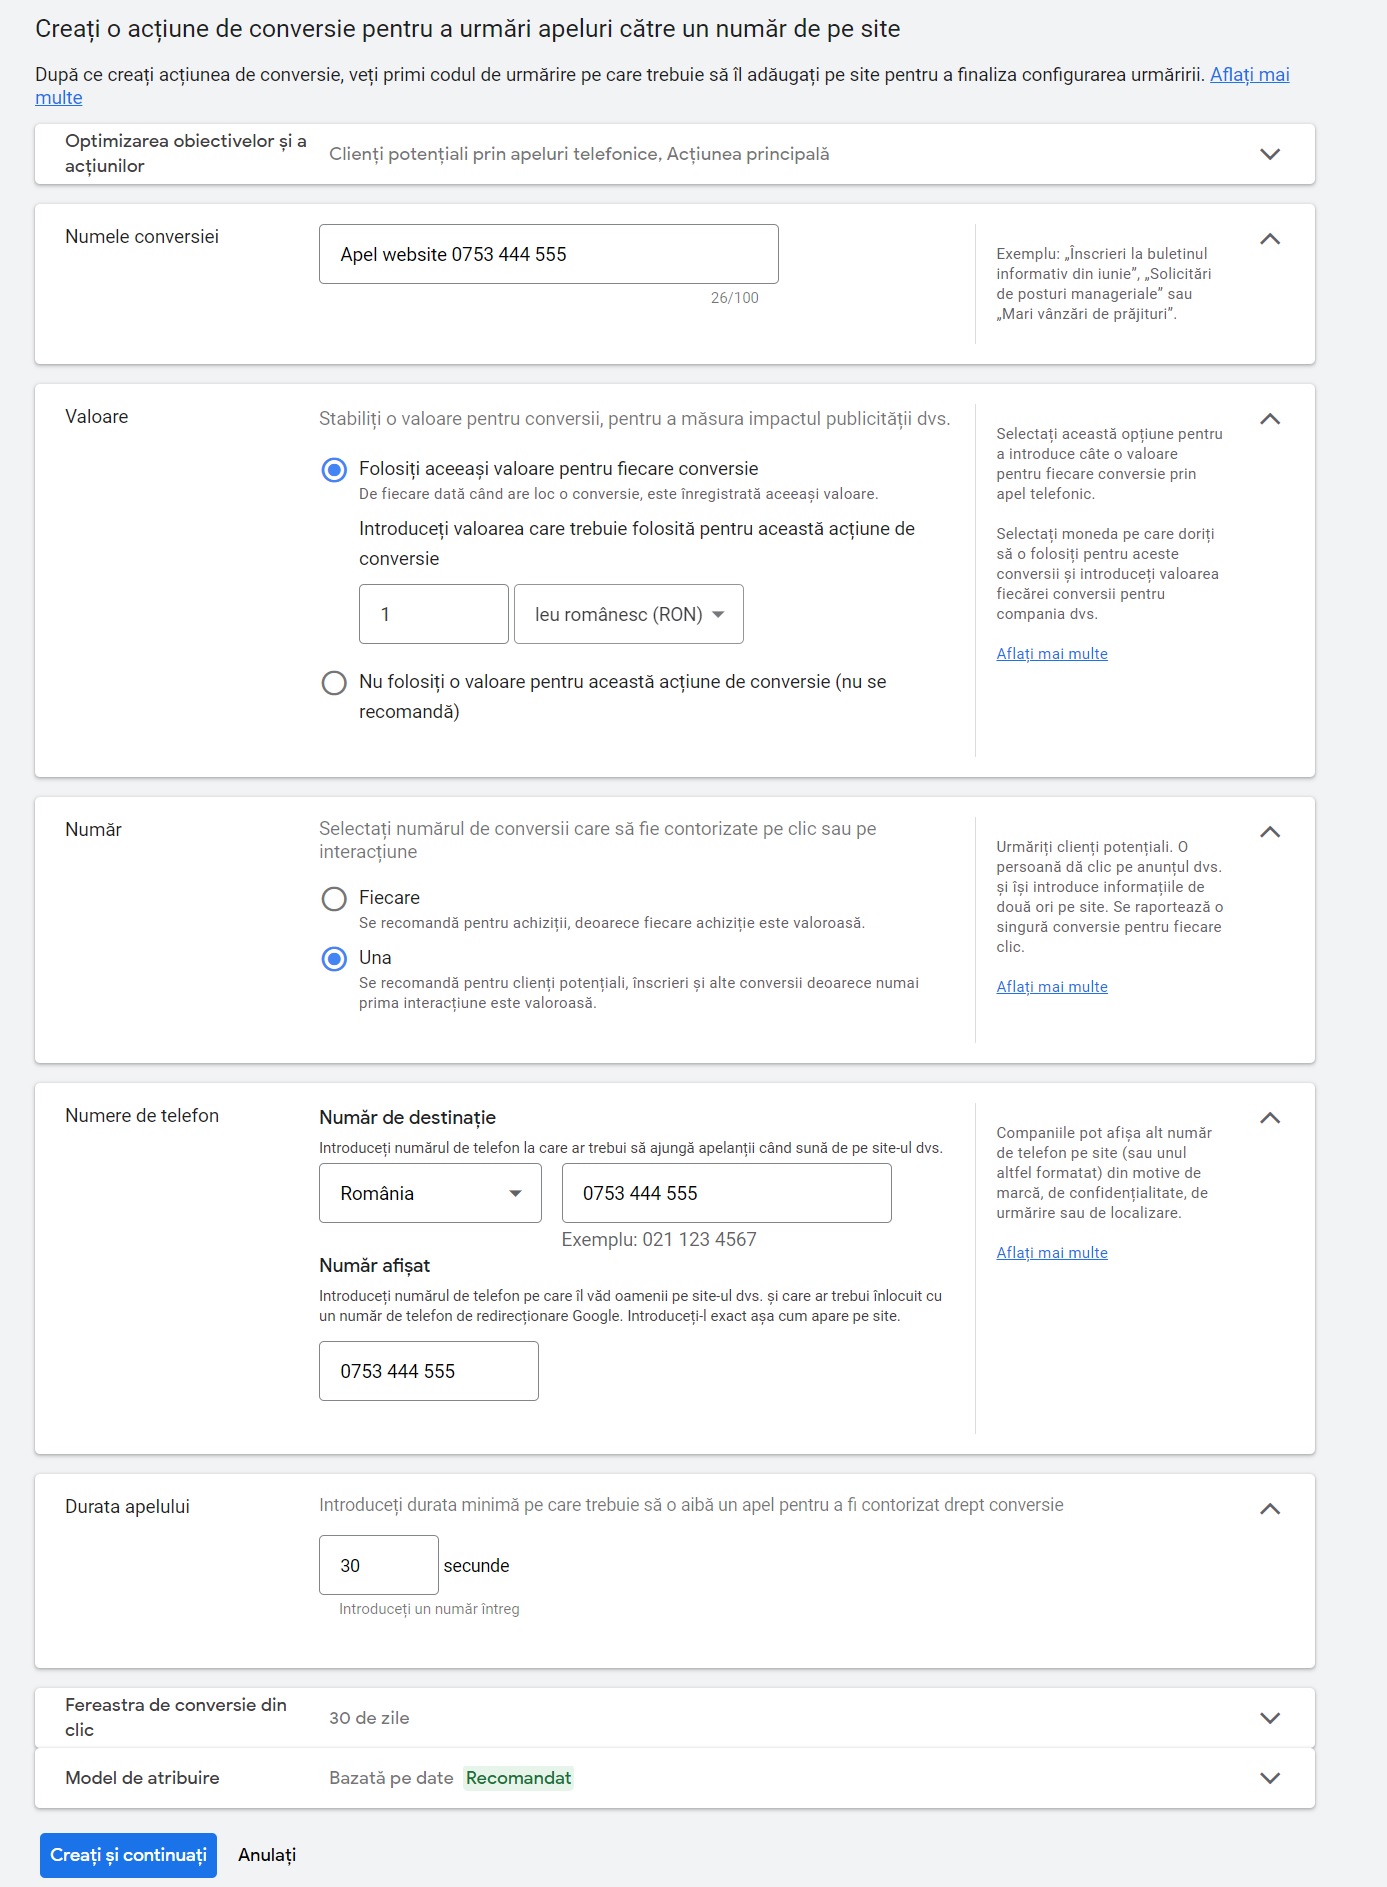
Task: Expand the Optimizarea obiectivelor section chevron
Action: point(1269,154)
